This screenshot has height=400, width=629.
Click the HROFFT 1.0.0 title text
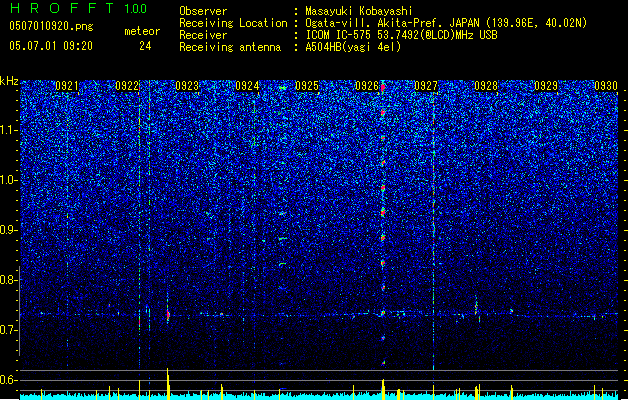click(x=78, y=8)
